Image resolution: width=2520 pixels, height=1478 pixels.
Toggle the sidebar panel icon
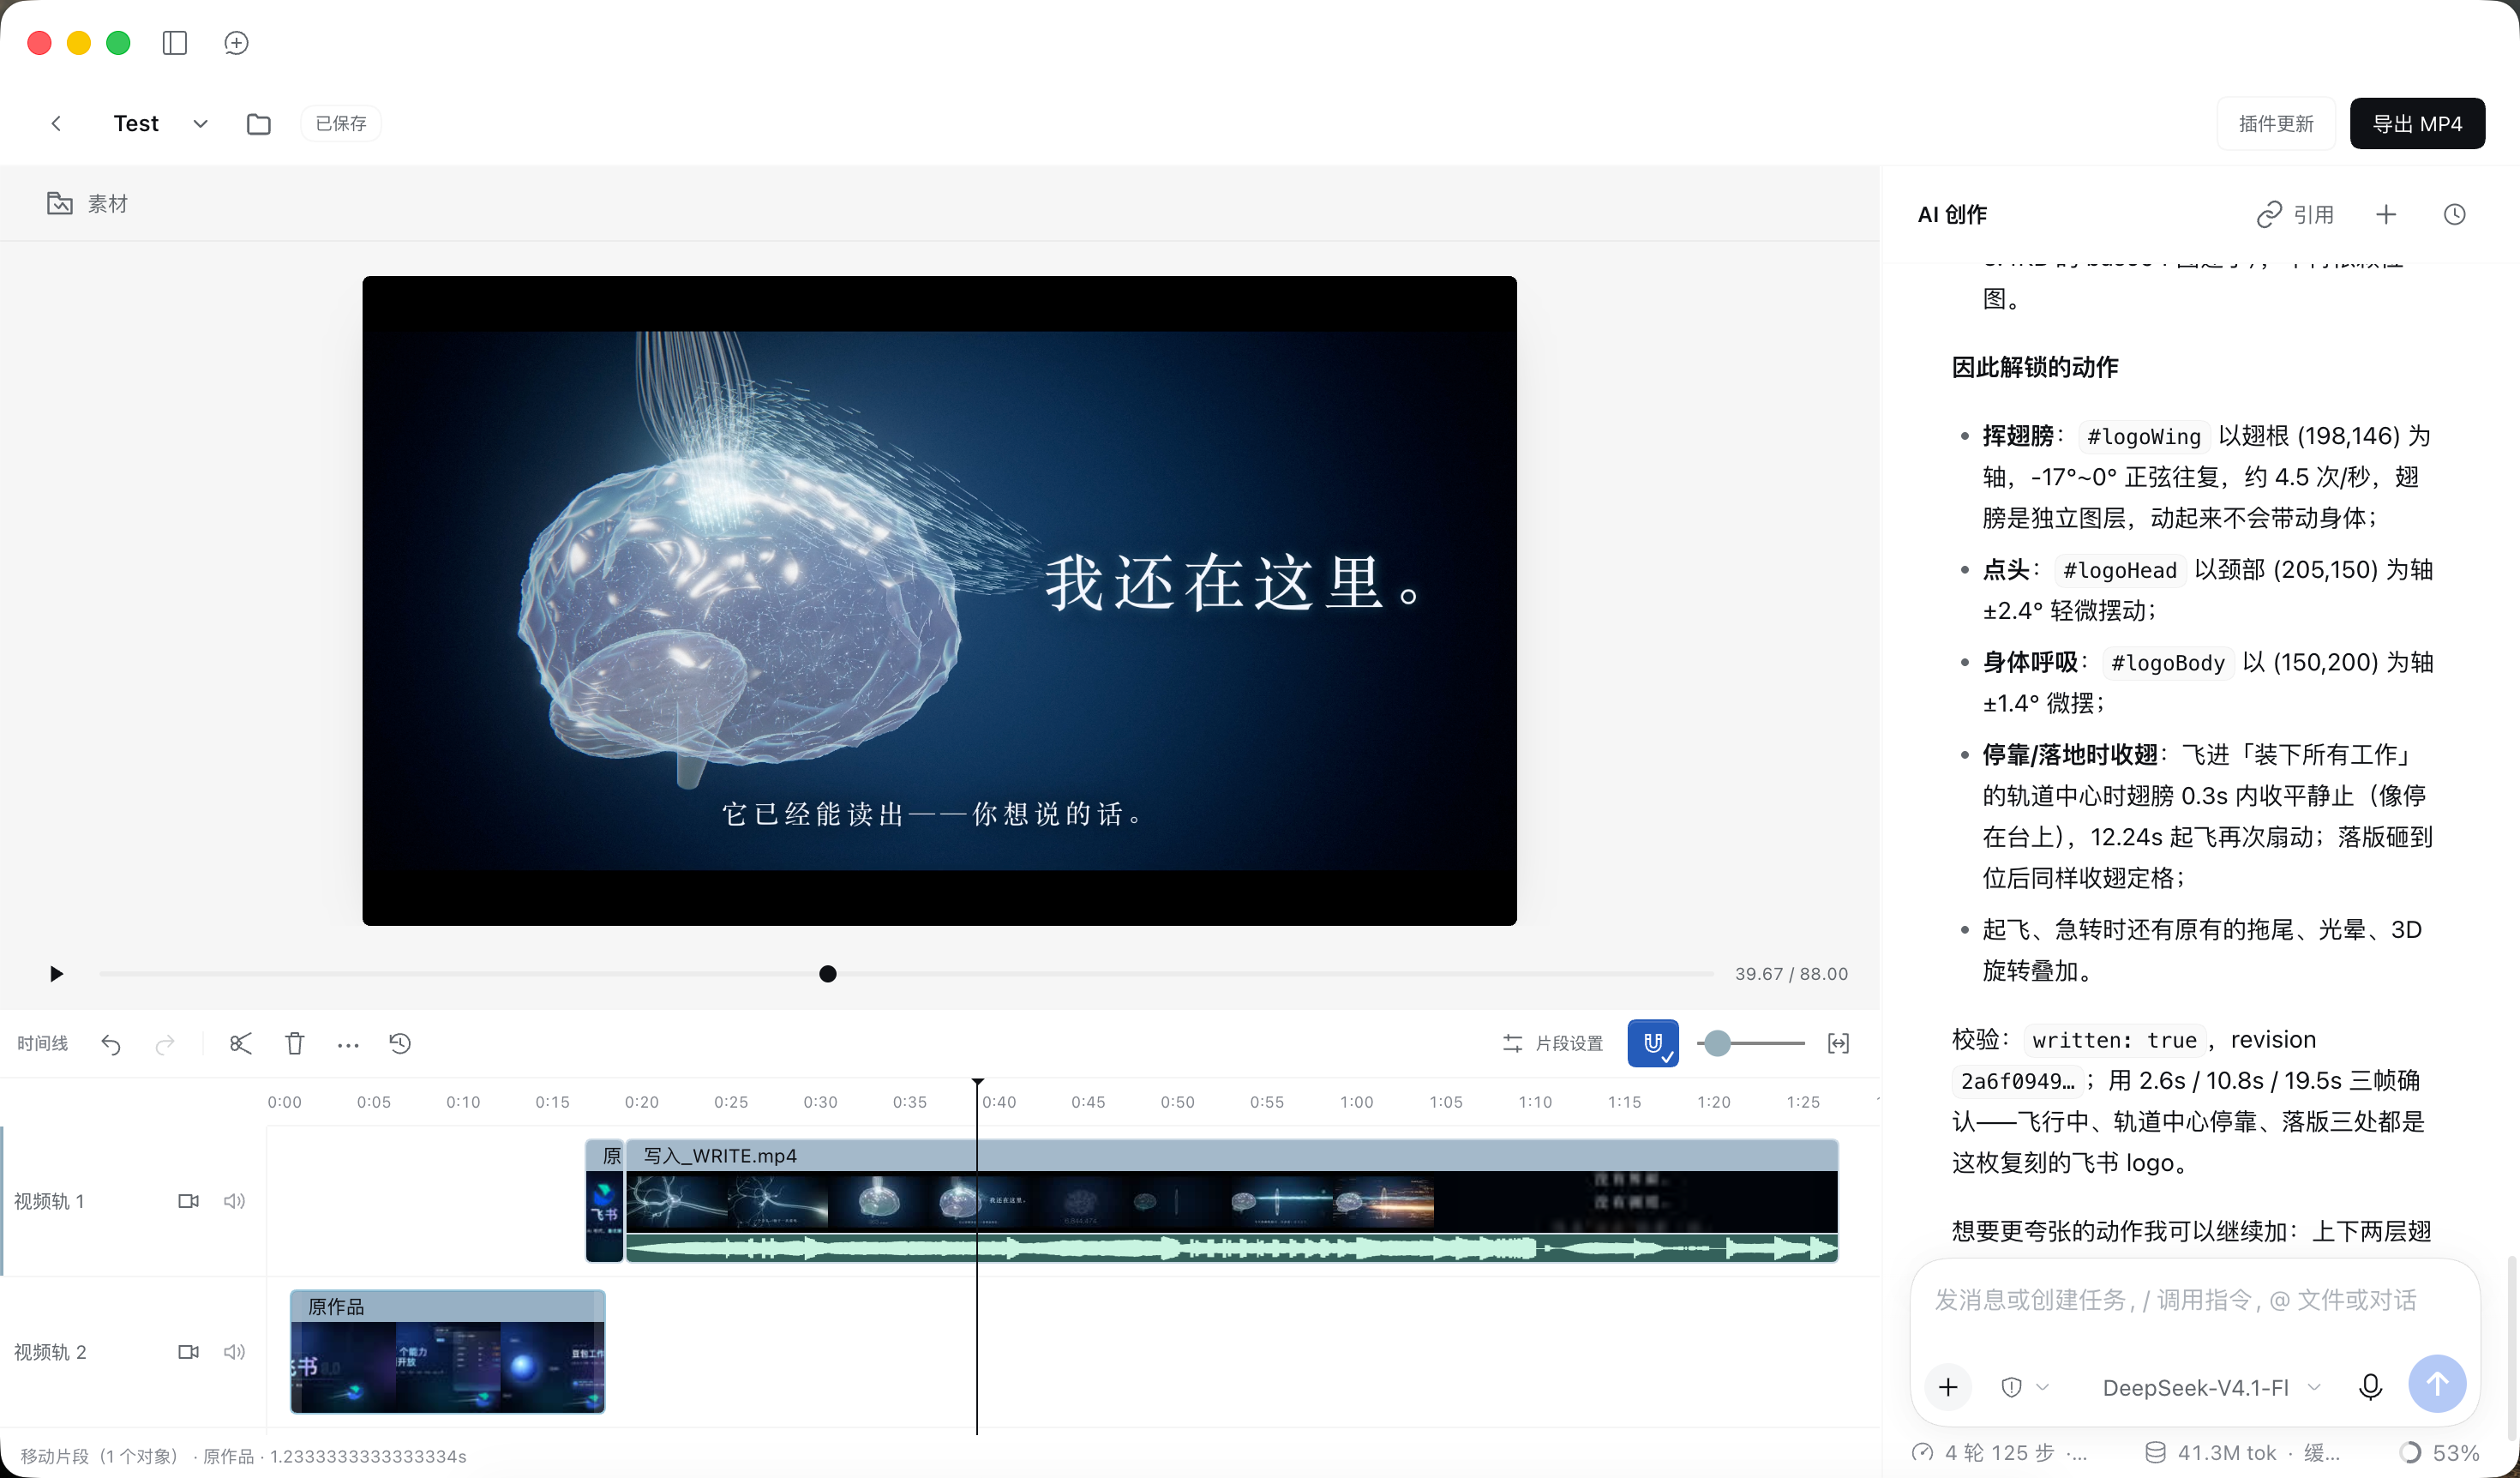tap(175, 43)
